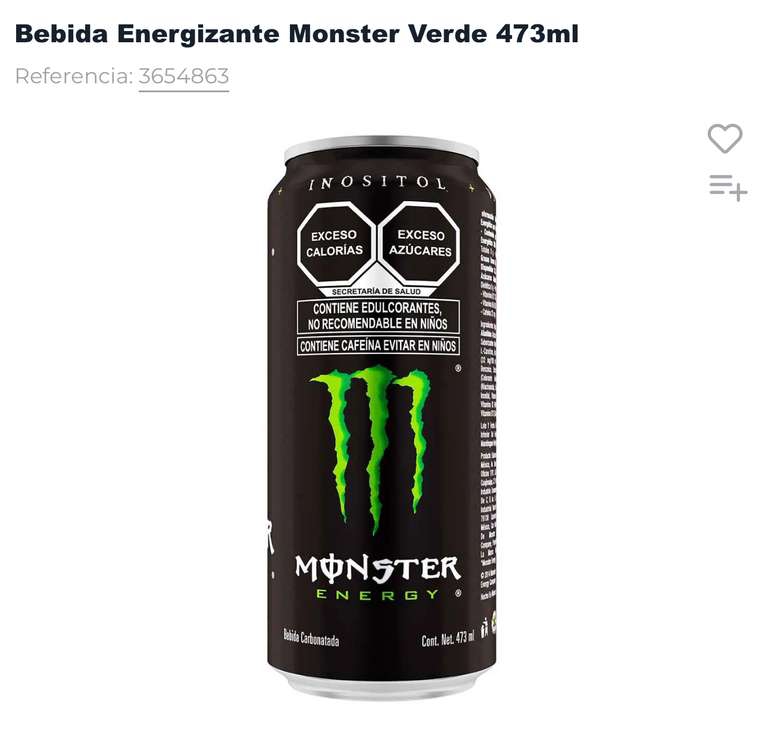Click the CONTIENE CAFEÍNA warning box

378,346
